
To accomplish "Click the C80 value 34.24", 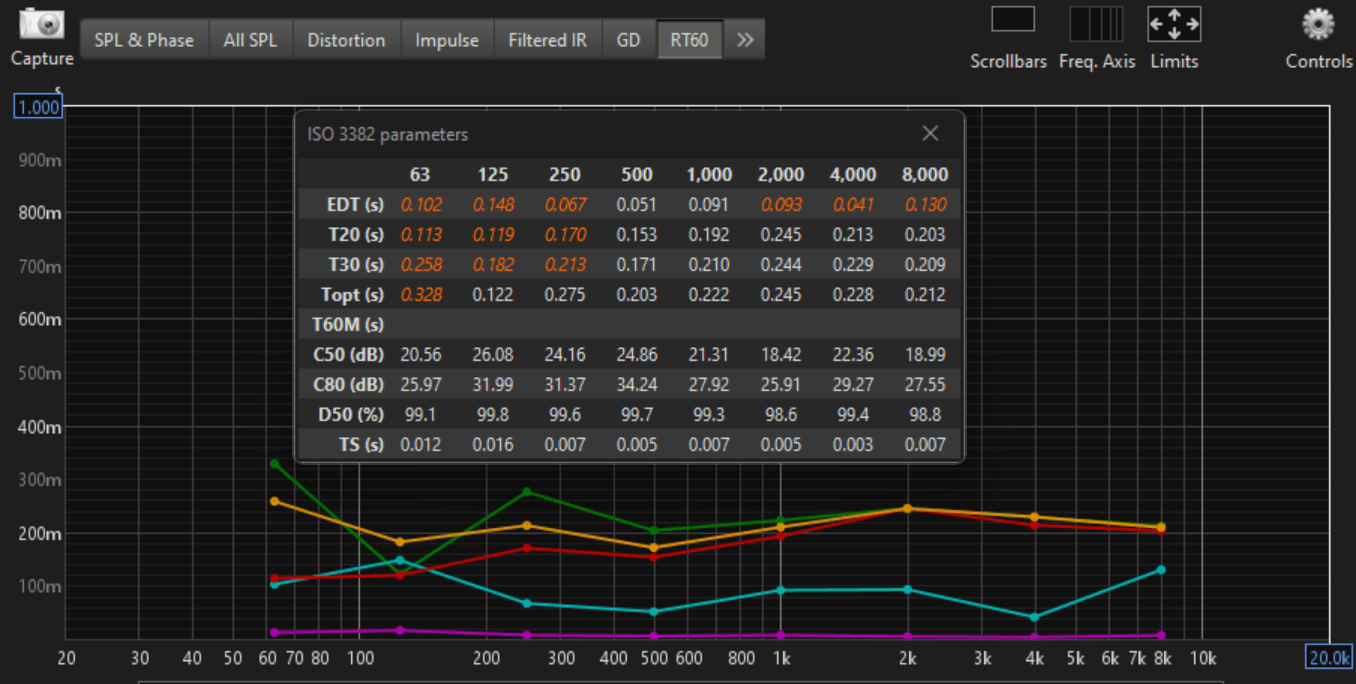I will (x=637, y=384).
